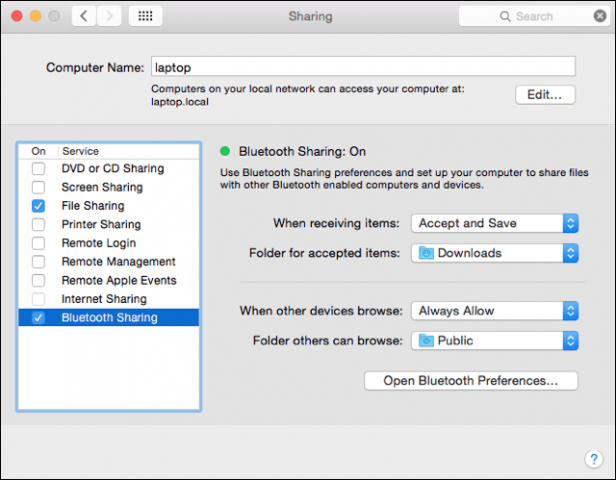Click the green Bluetooth Sharing status indicator
This screenshot has height=480, width=616.
tap(225, 151)
